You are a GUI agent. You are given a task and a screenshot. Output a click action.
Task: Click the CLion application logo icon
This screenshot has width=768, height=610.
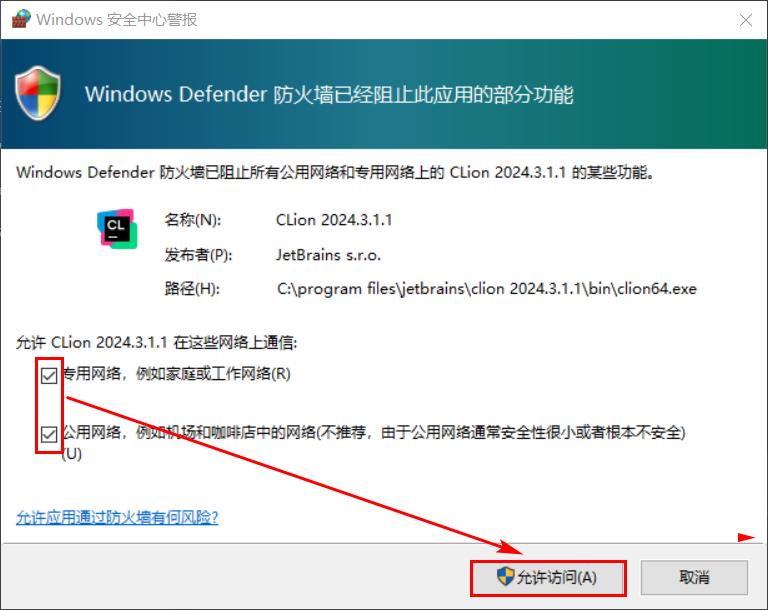117,229
